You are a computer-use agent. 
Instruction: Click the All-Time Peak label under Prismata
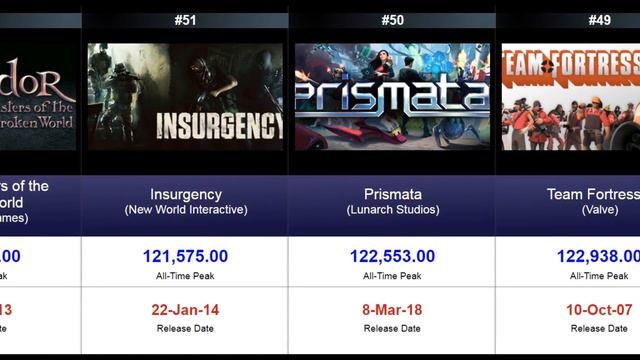[x=392, y=276]
